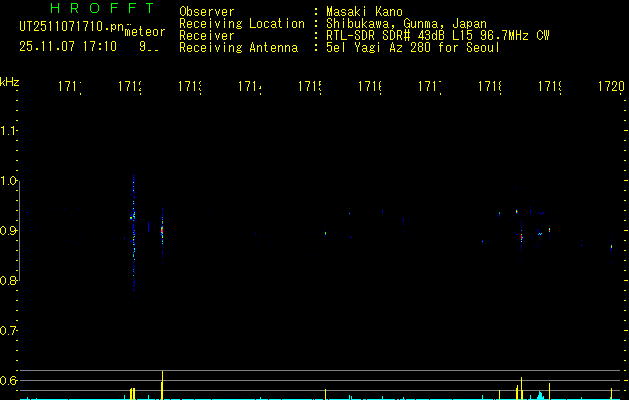
Task: Click the 1720 time axis label
Action: point(611,86)
